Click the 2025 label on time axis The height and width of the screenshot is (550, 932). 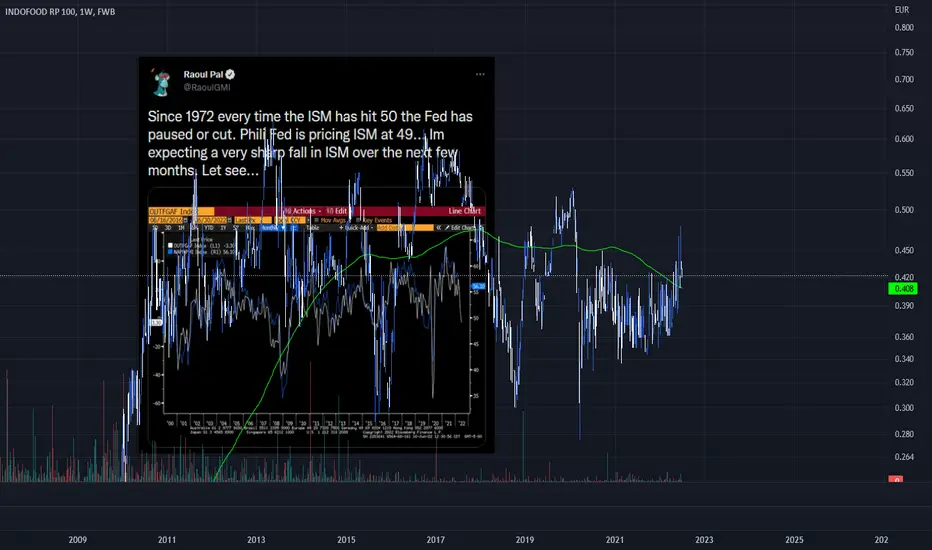pos(794,539)
